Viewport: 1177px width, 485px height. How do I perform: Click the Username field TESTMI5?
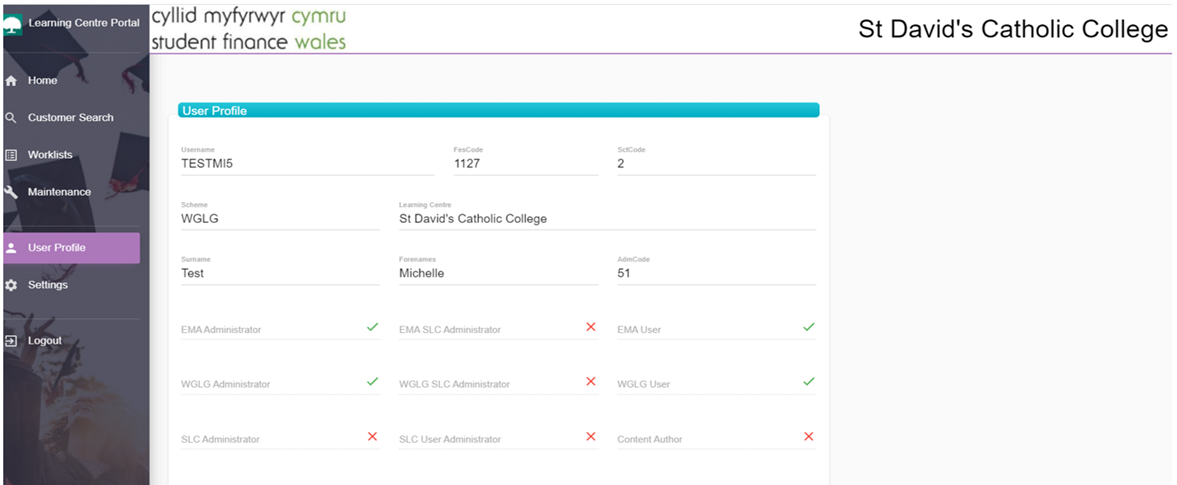(308, 161)
